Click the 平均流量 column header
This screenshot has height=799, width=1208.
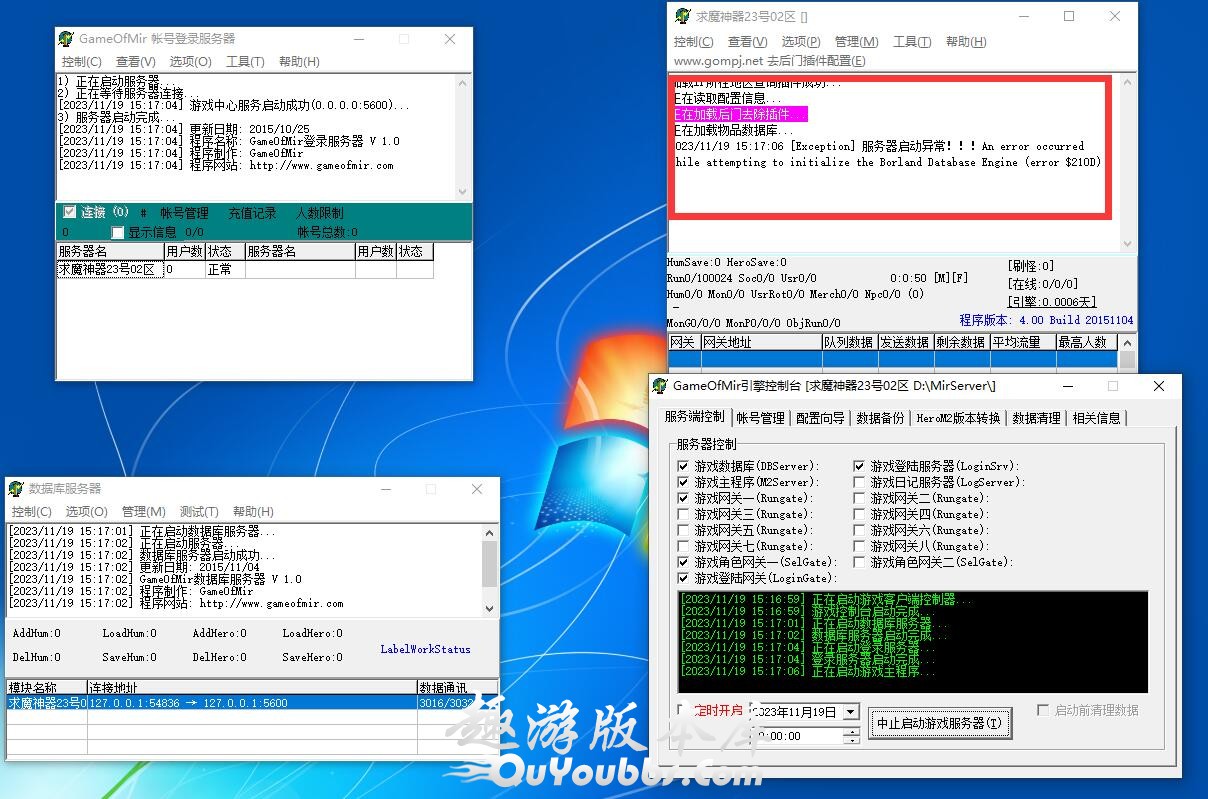pyautogui.click(x=1022, y=342)
